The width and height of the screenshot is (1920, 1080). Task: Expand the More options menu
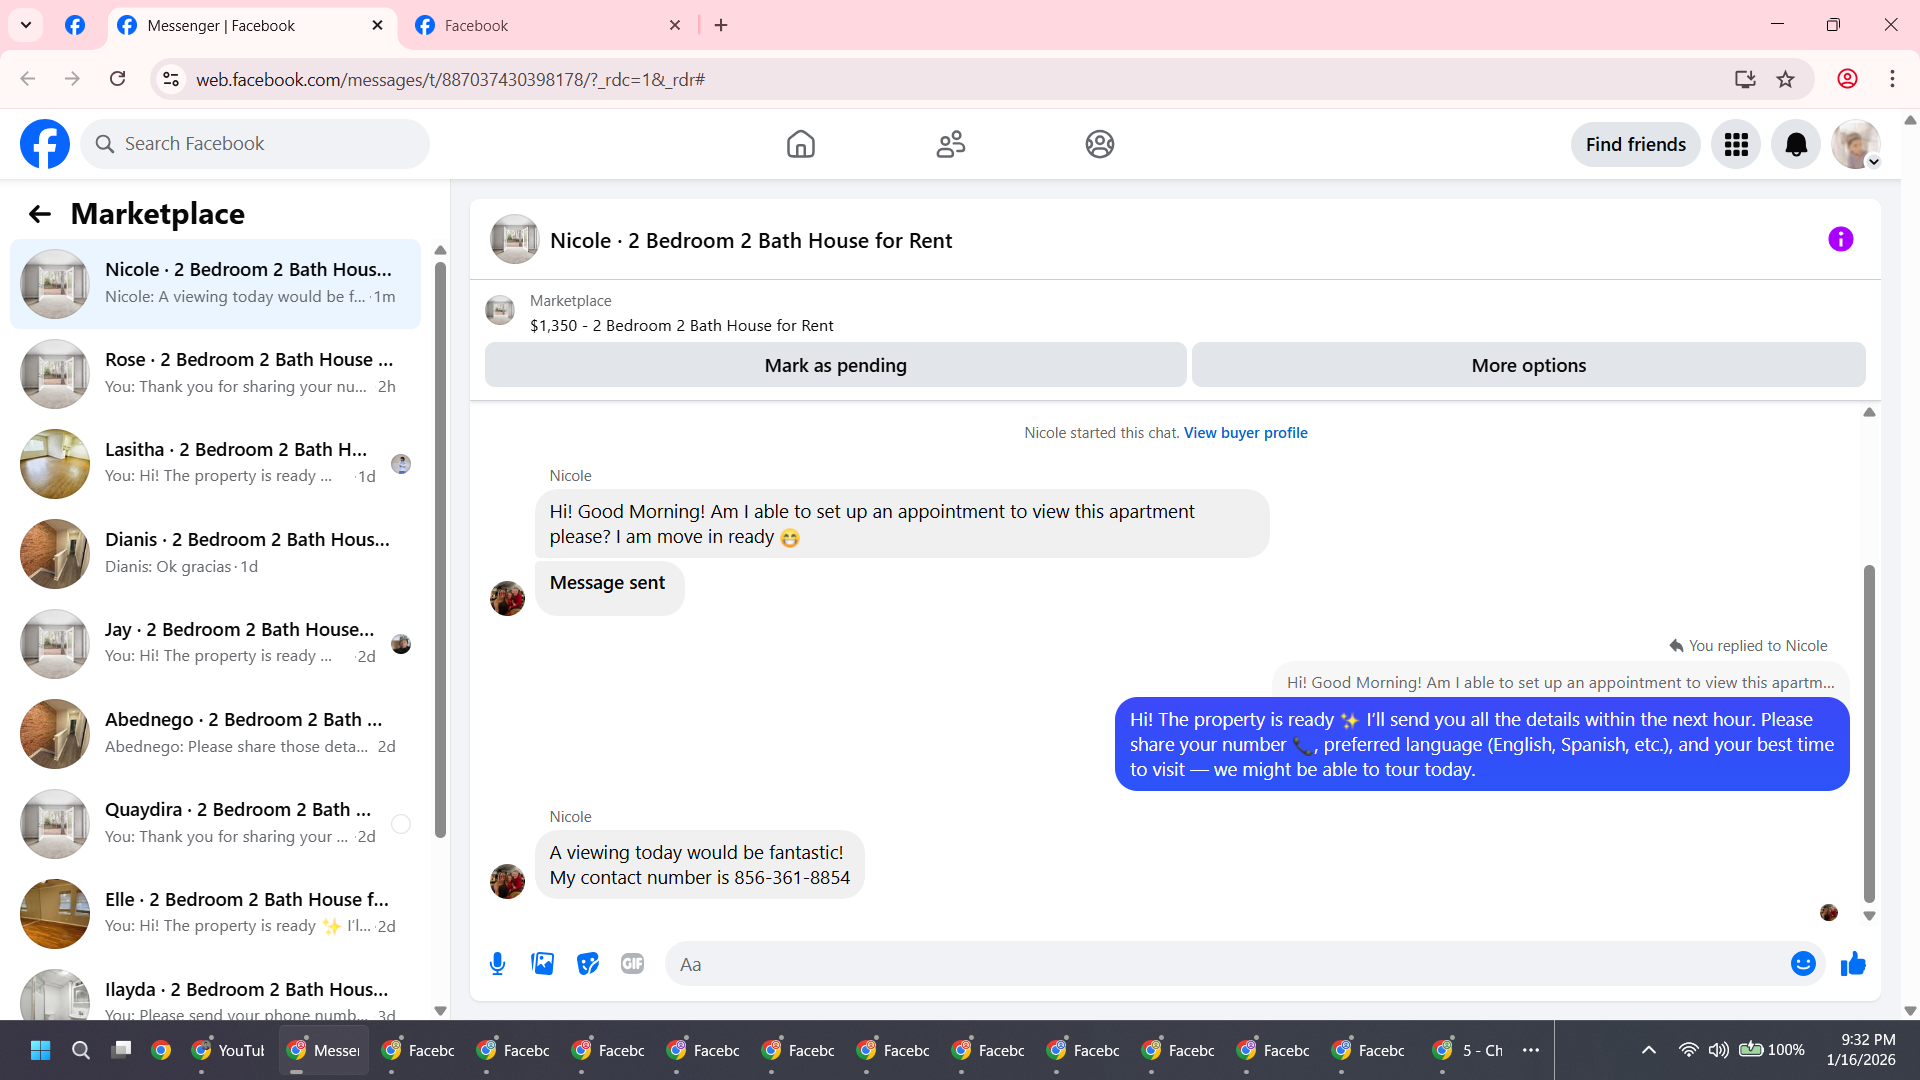[1528, 366]
